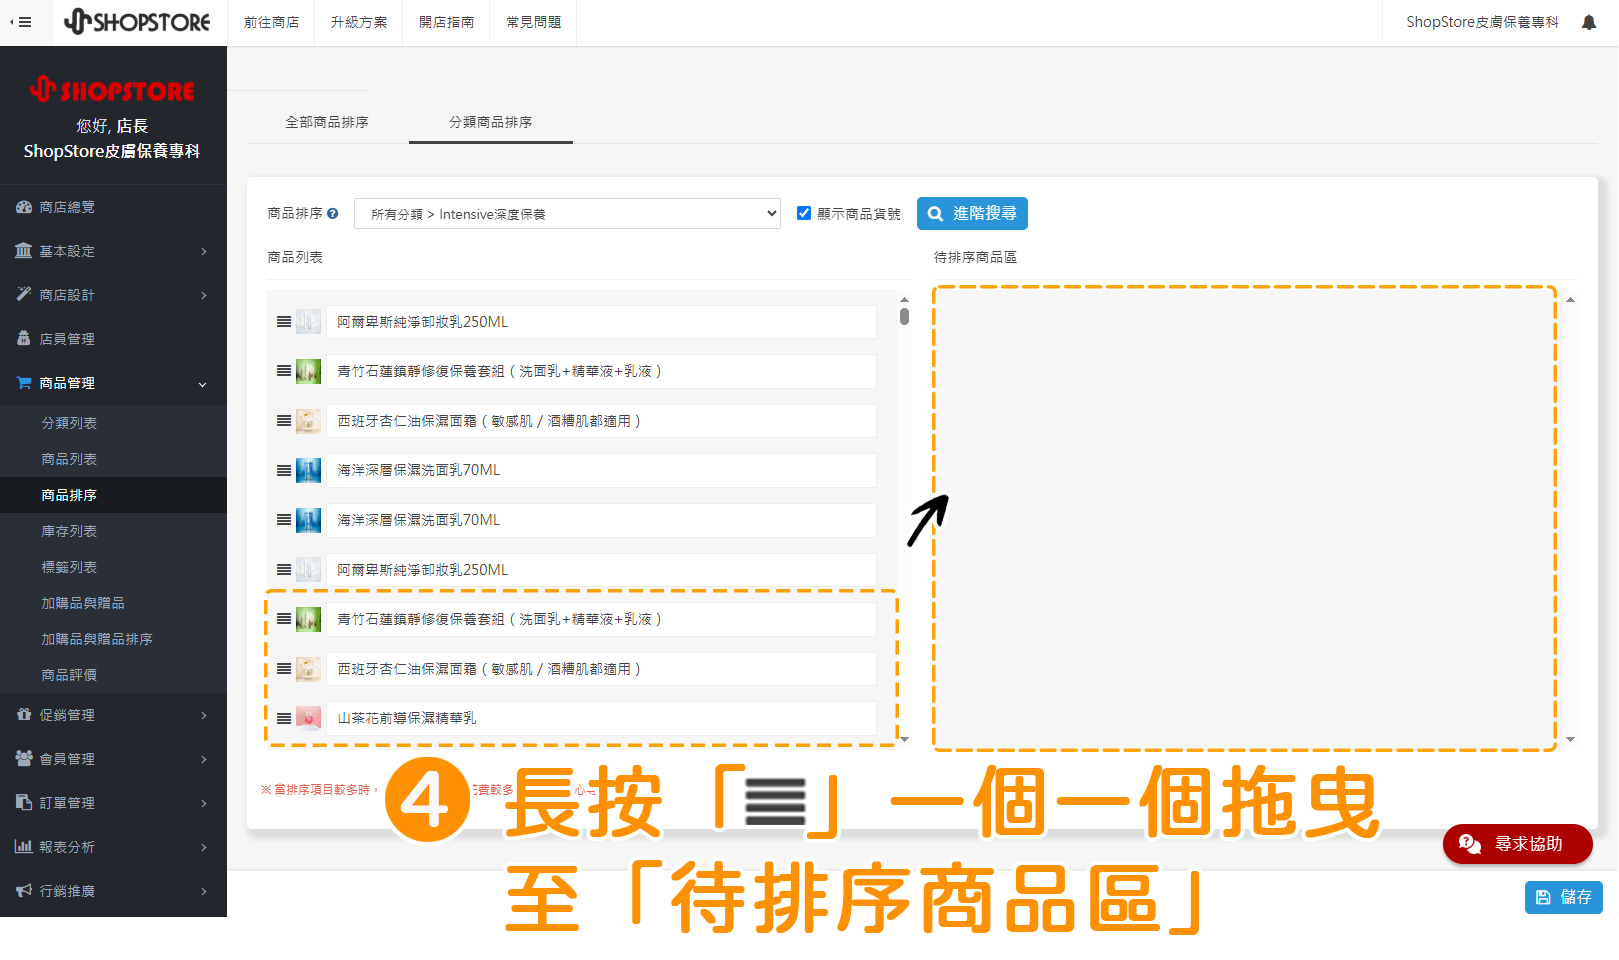Click the 店員管理 sidebar item

coord(112,339)
